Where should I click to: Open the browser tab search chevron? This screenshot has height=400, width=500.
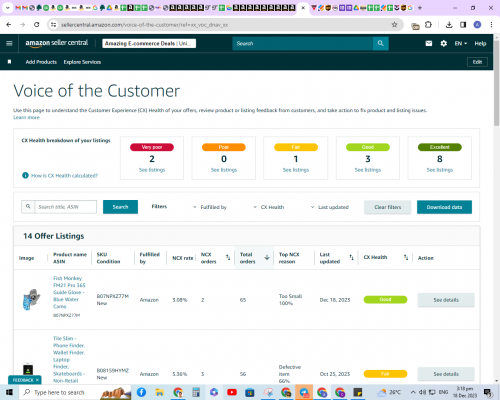(x=7, y=8)
